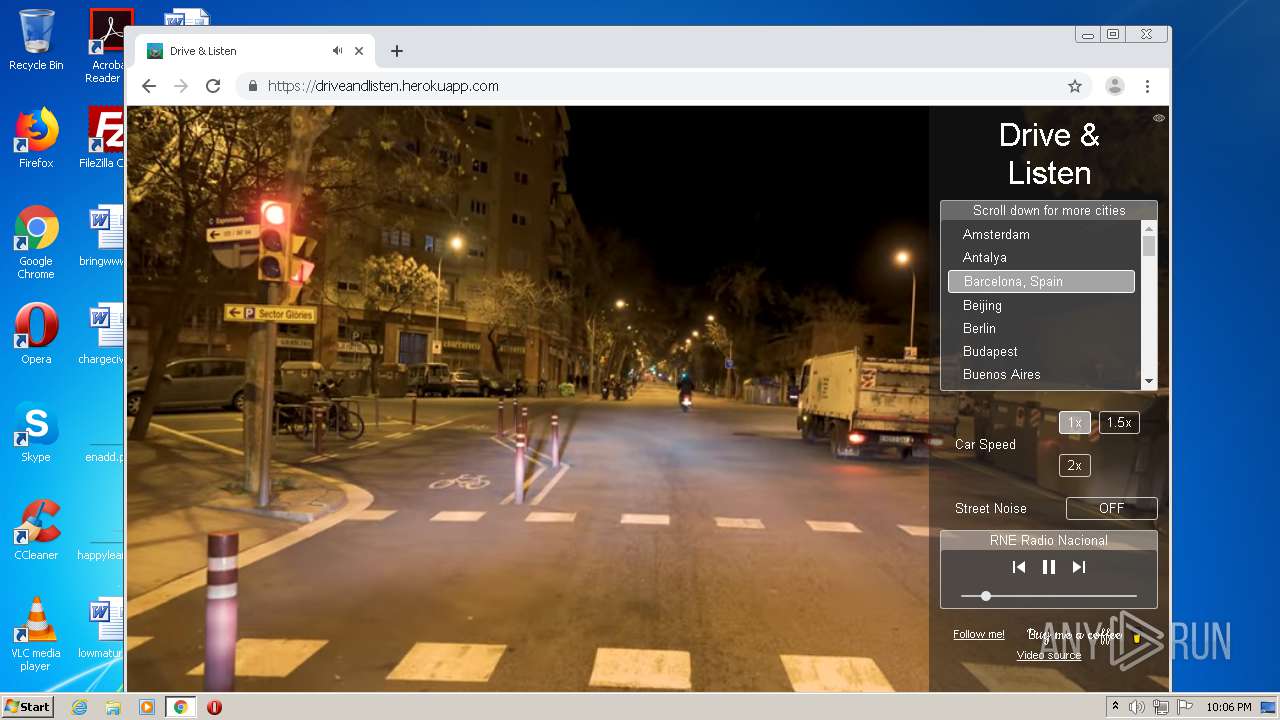
Task: Open the Opera desktop shortcut
Action: (36, 333)
